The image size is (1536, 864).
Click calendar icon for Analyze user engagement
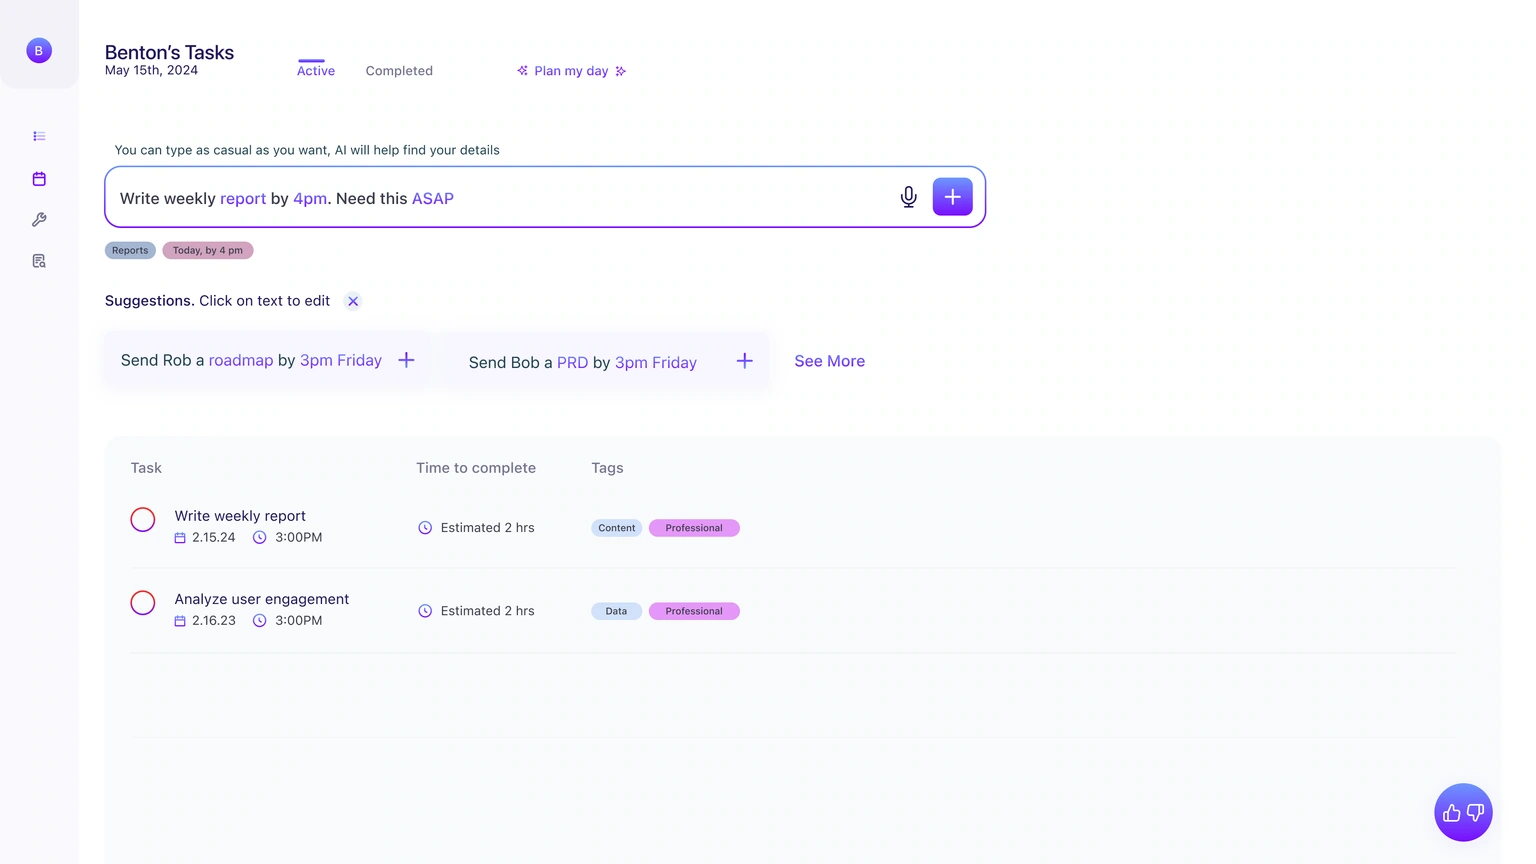coord(180,621)
